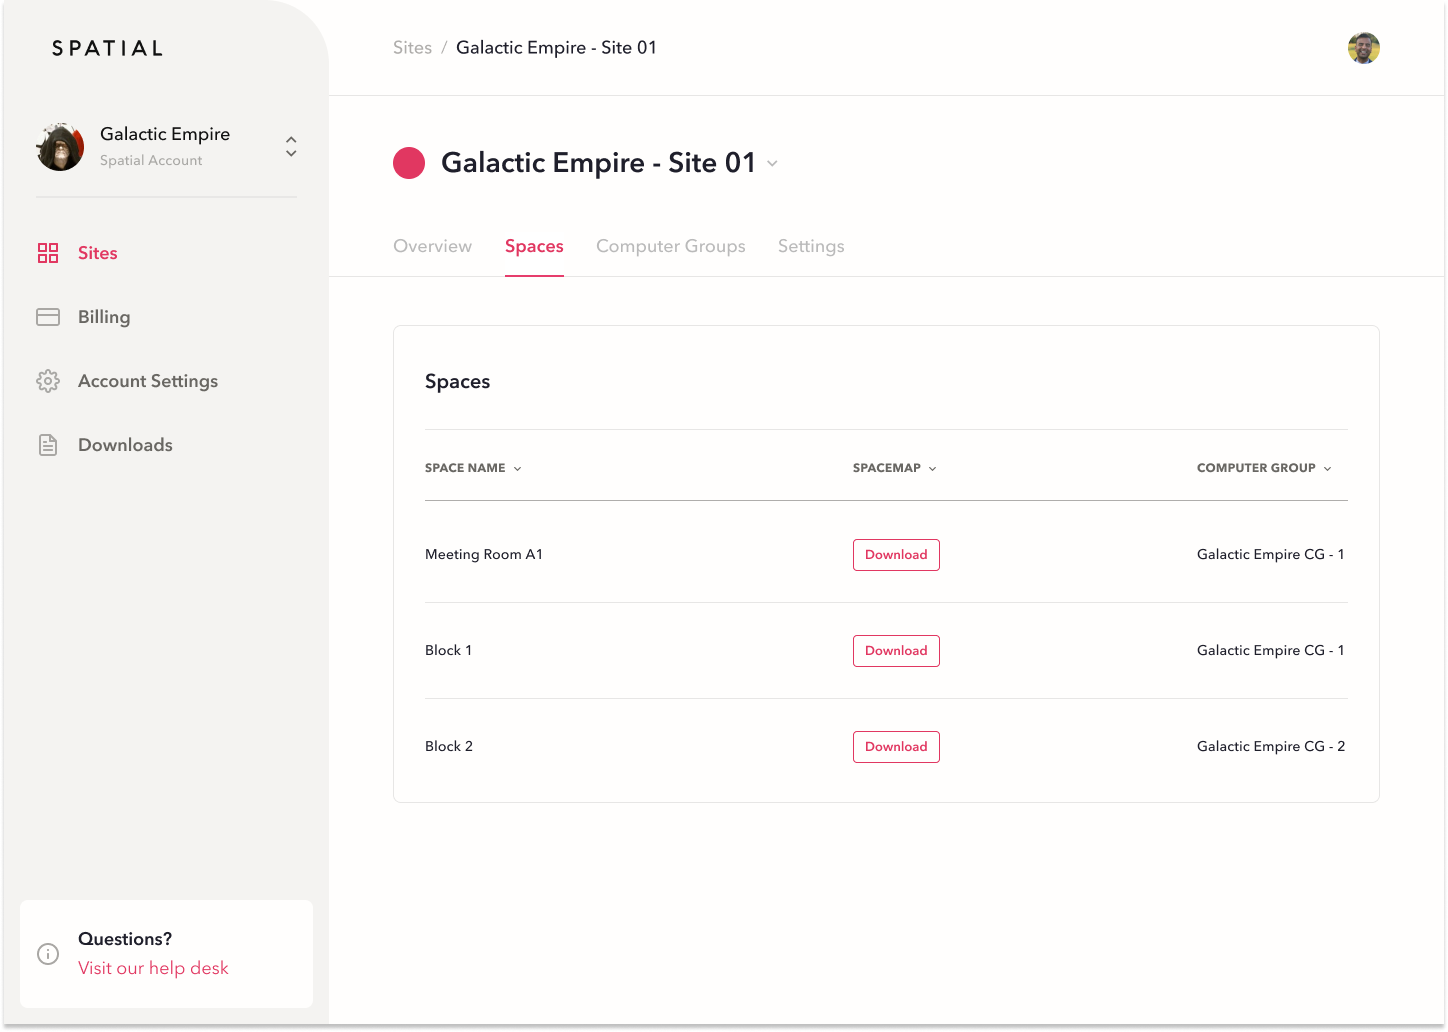1448x1032 pixels.
Task: Click the red site status dot
Action: (x=409, y=163)
